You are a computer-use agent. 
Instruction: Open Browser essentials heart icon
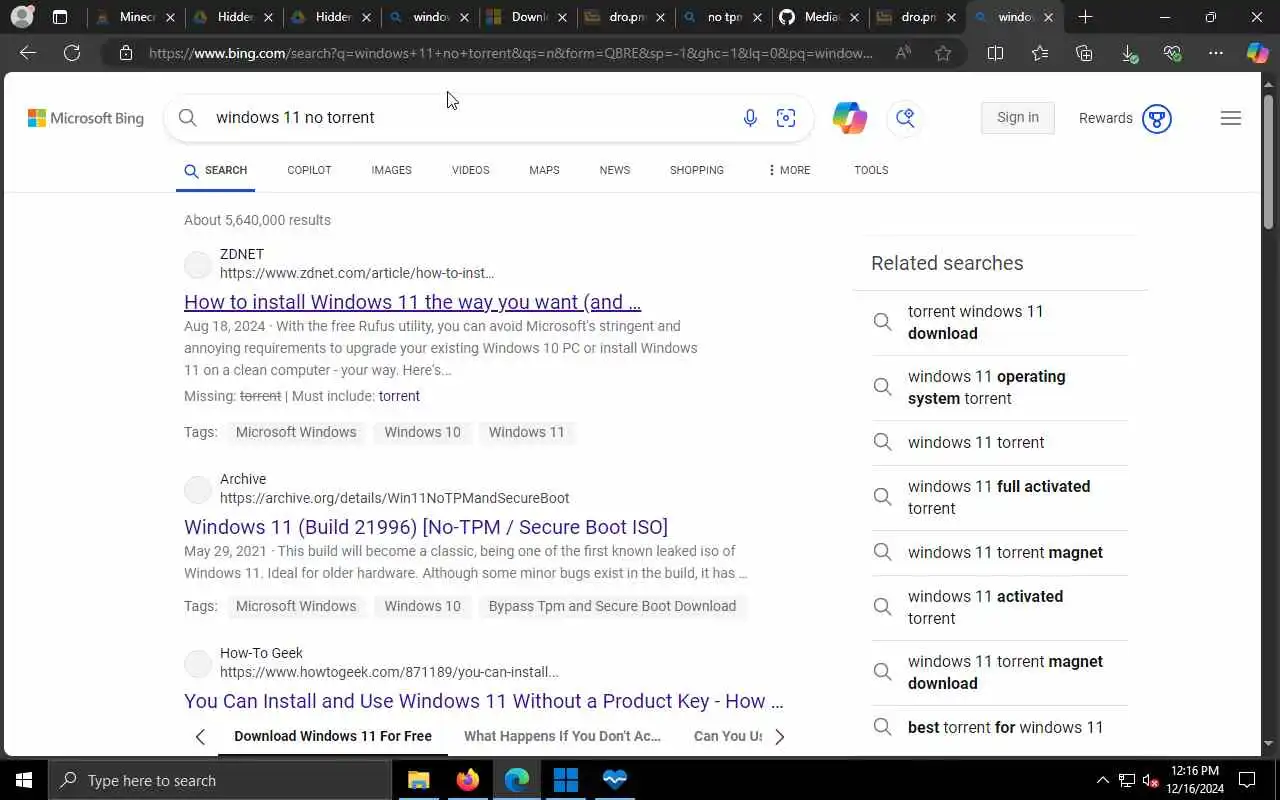1172,53
